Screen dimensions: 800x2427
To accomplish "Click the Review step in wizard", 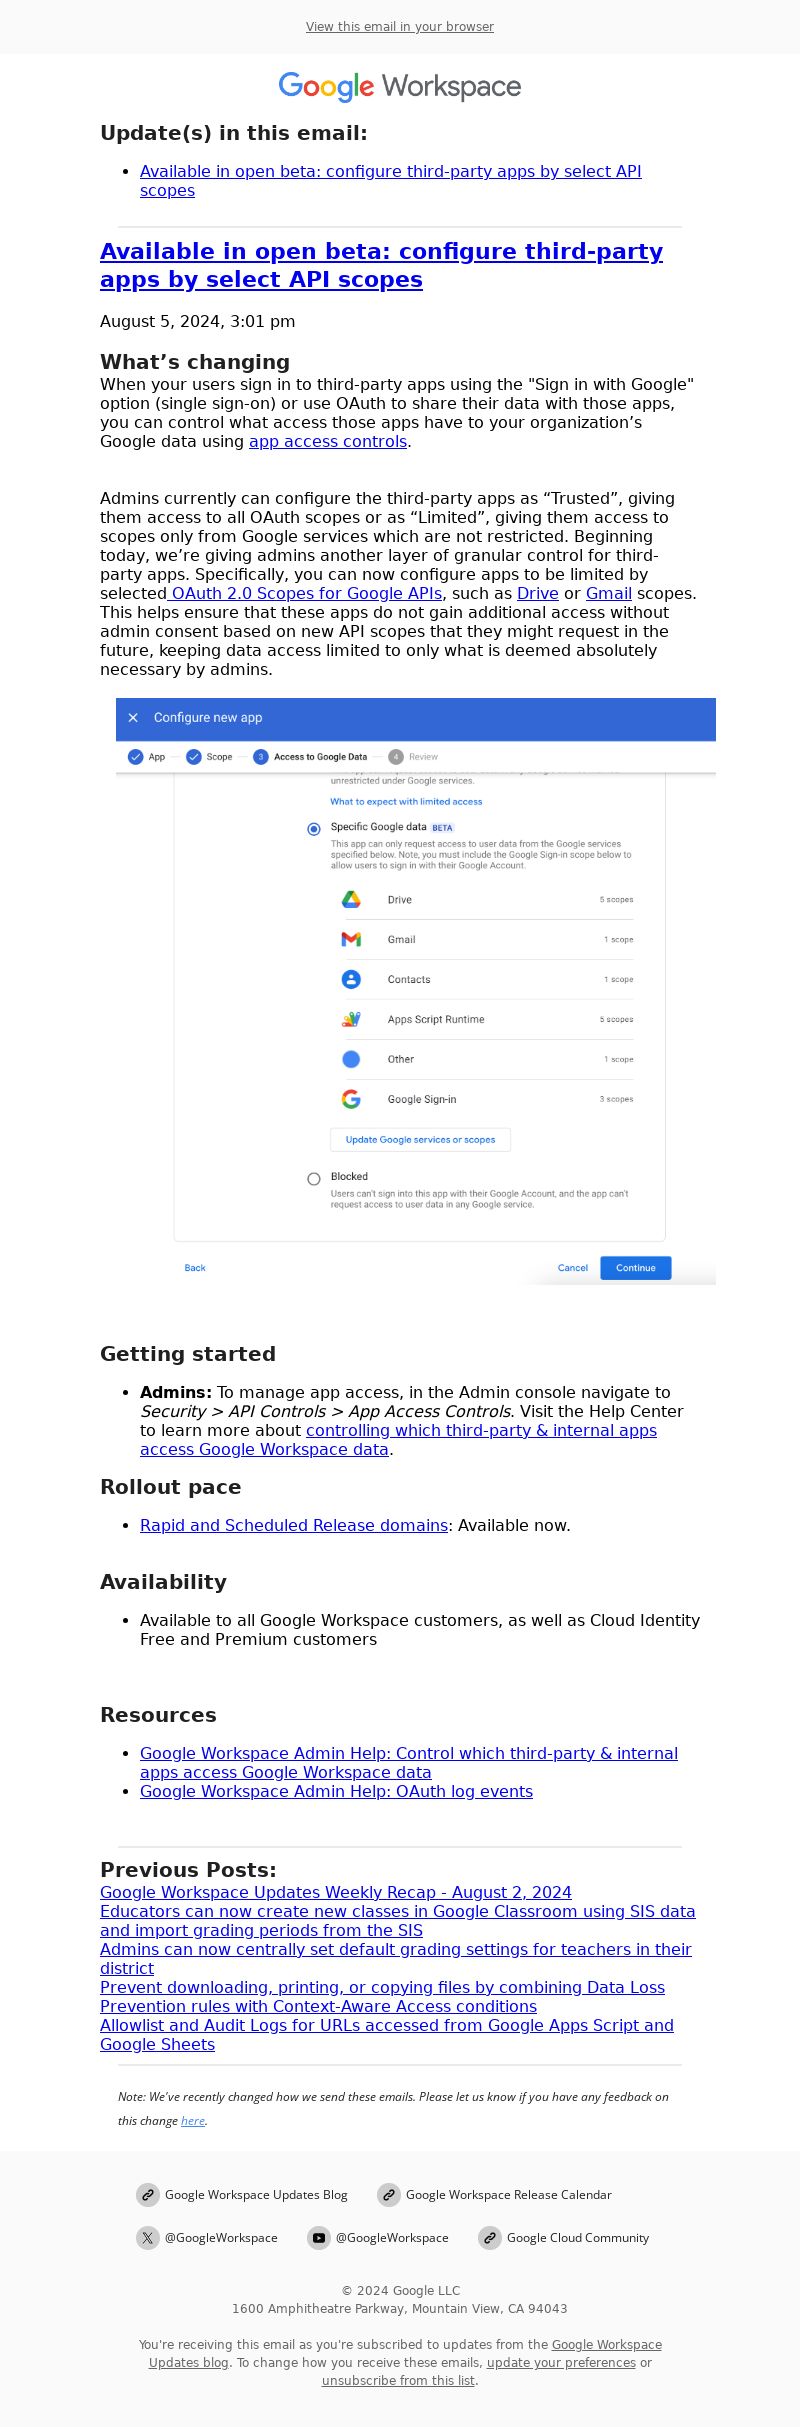I will click(x=413, y=757).
